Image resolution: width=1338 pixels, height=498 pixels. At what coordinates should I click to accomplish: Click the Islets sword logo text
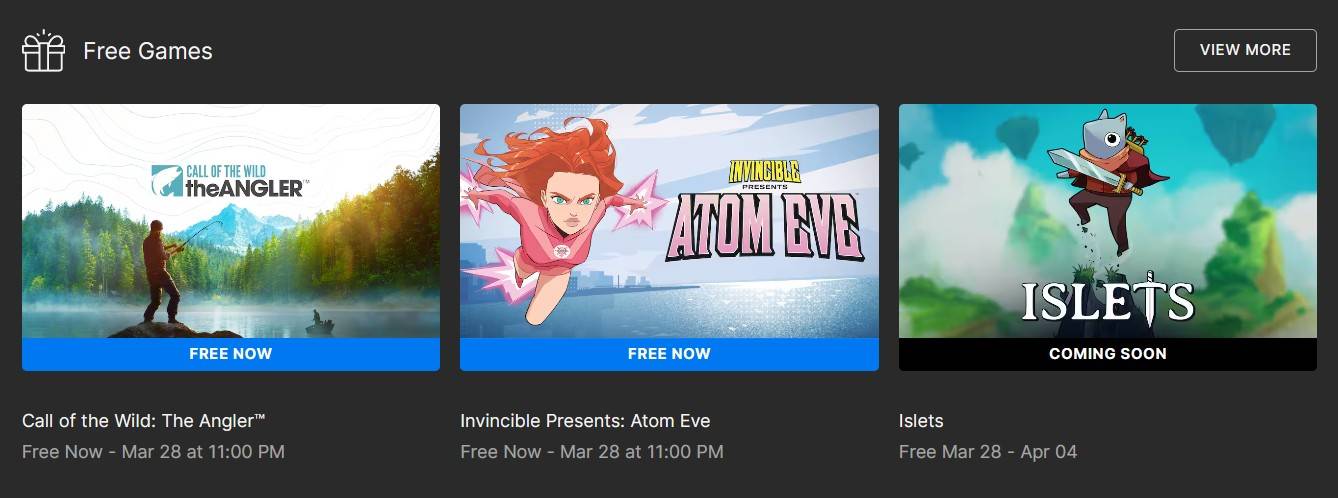[x=1107, y=300]
